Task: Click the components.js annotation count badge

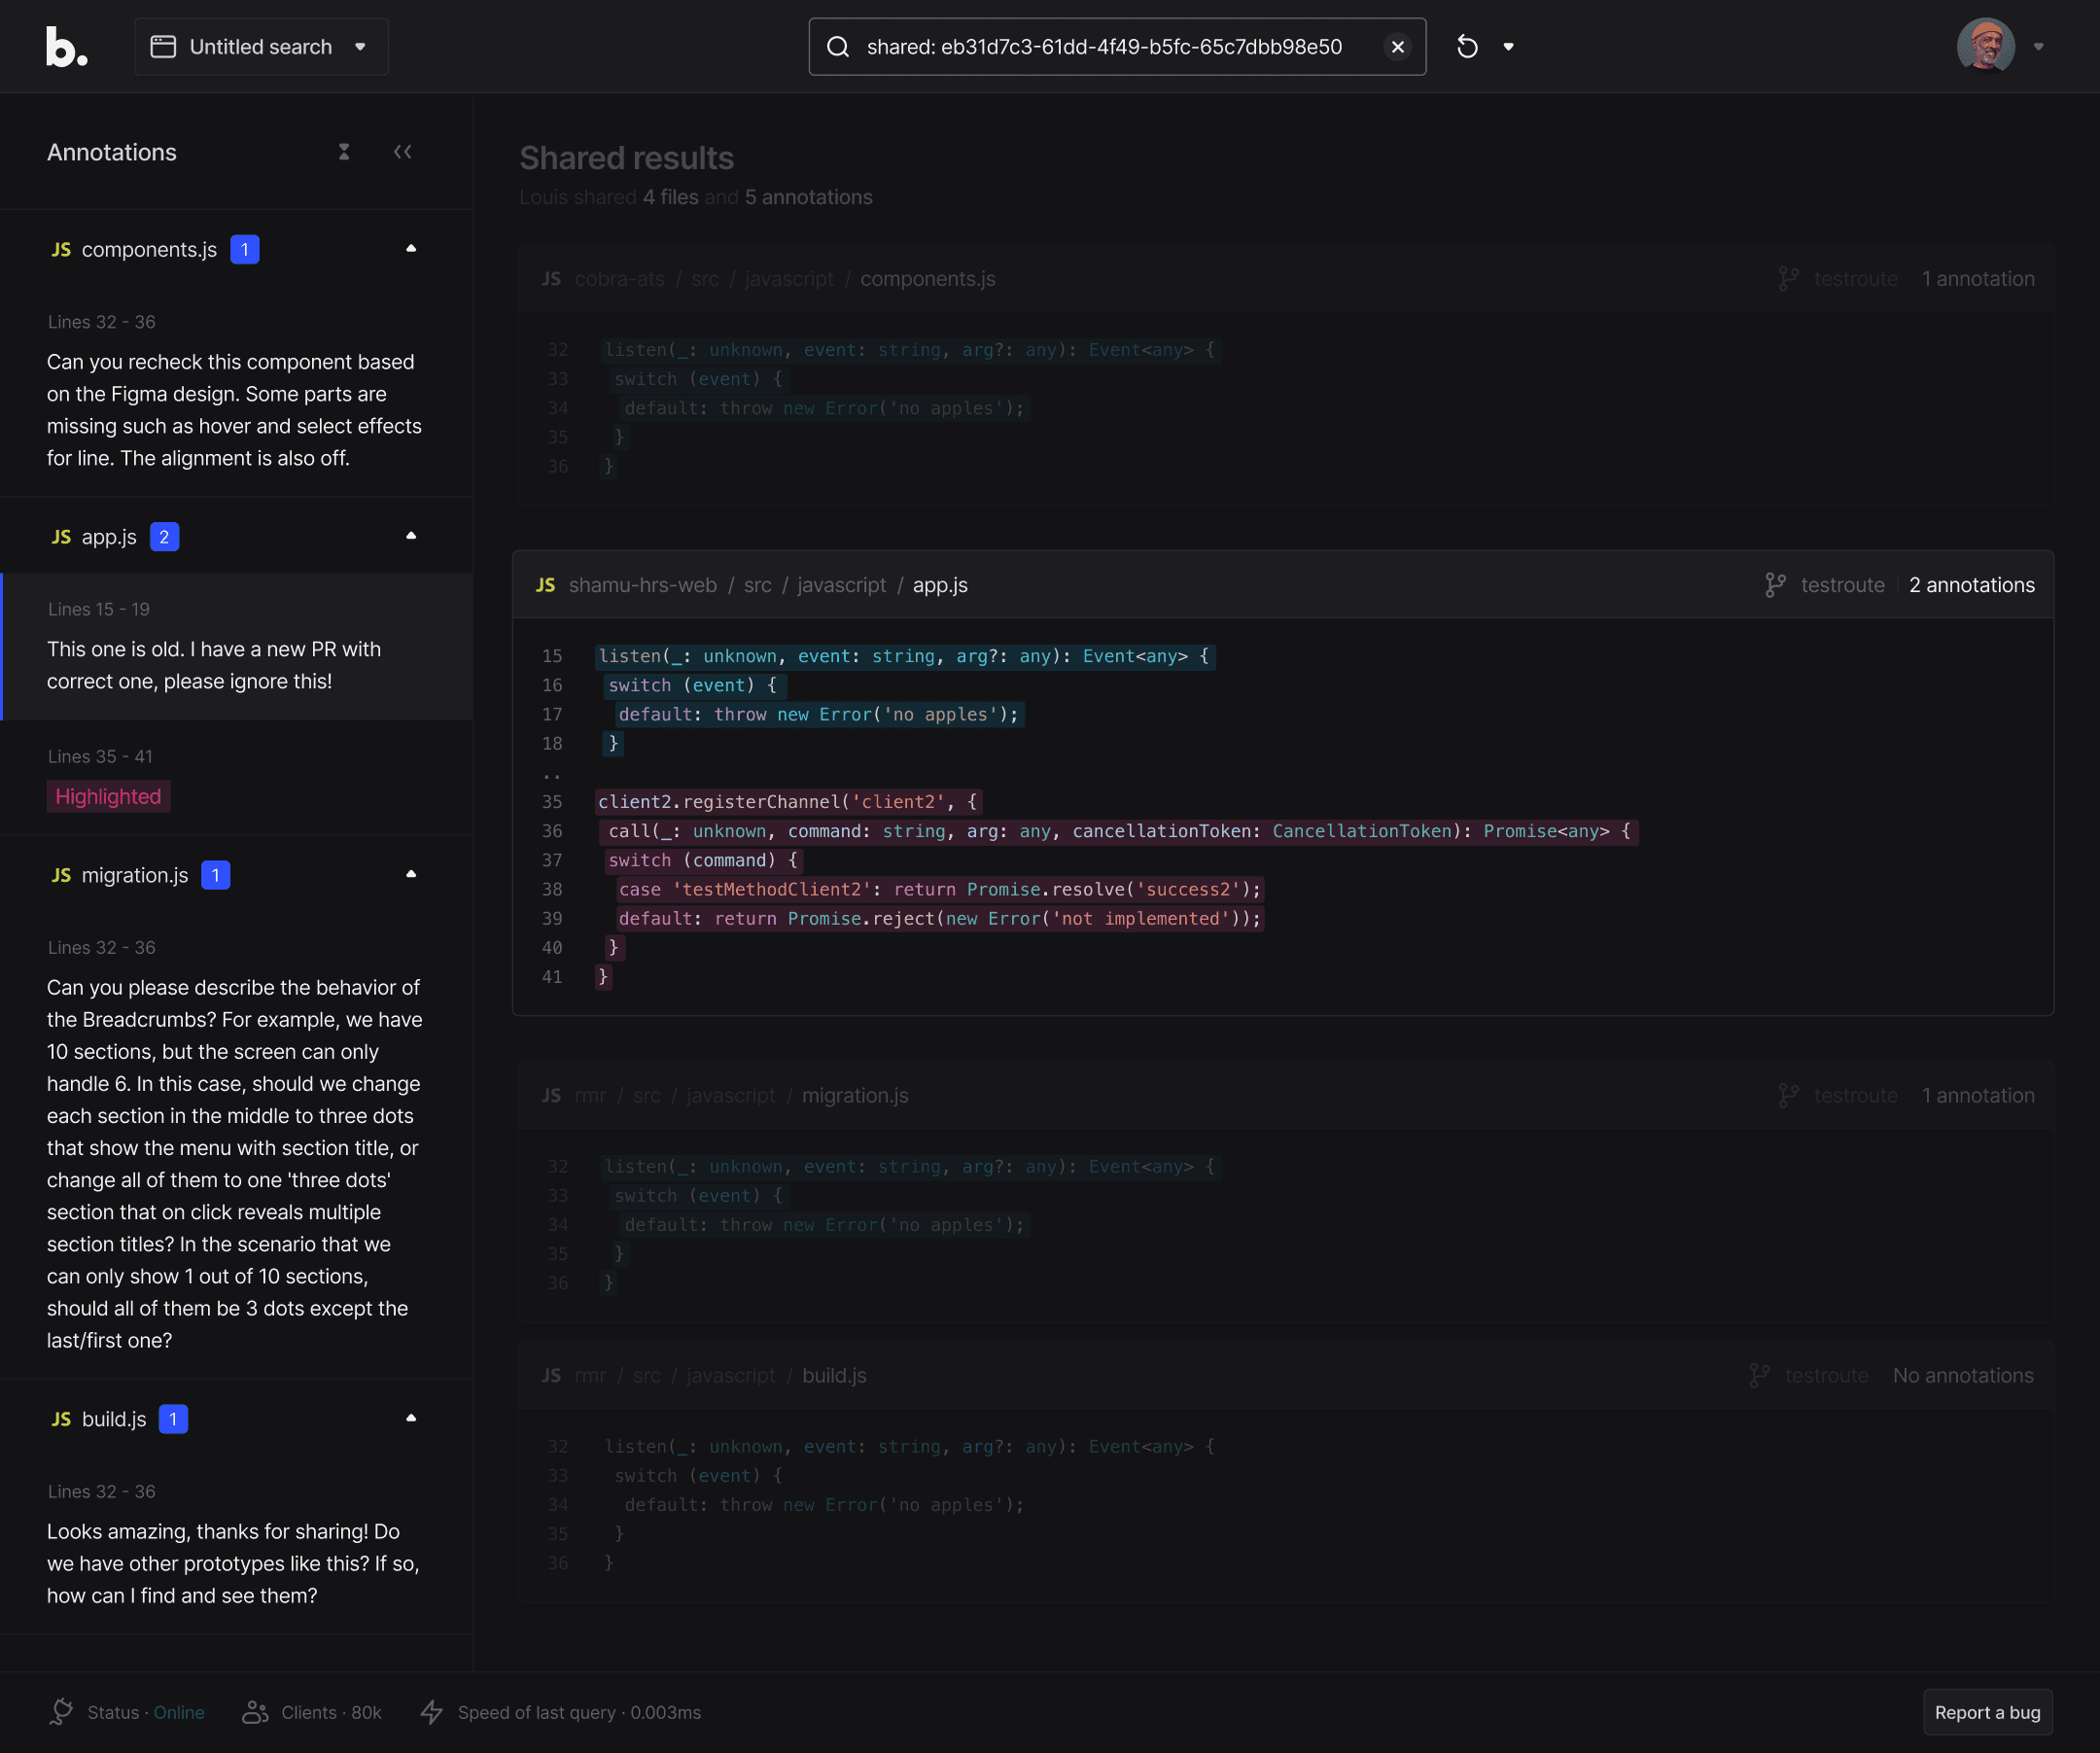Action: (244, 249)
